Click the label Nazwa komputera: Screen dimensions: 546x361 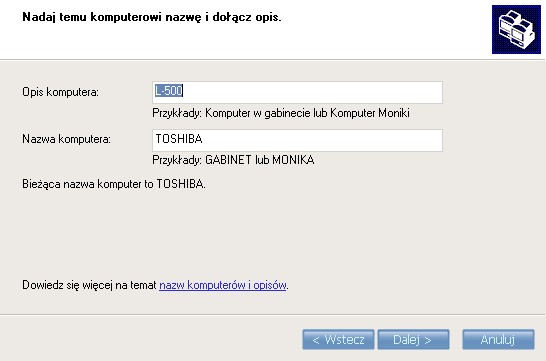tap(67, 139)
